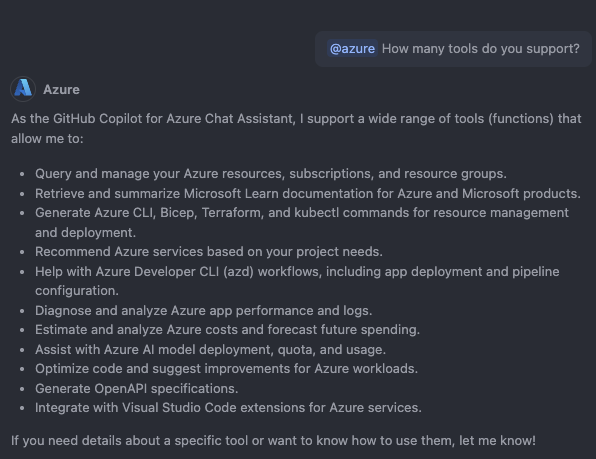
Task: Click the 'Assist with Azure AI model deployment' bullet
Action: pos(210,350)
